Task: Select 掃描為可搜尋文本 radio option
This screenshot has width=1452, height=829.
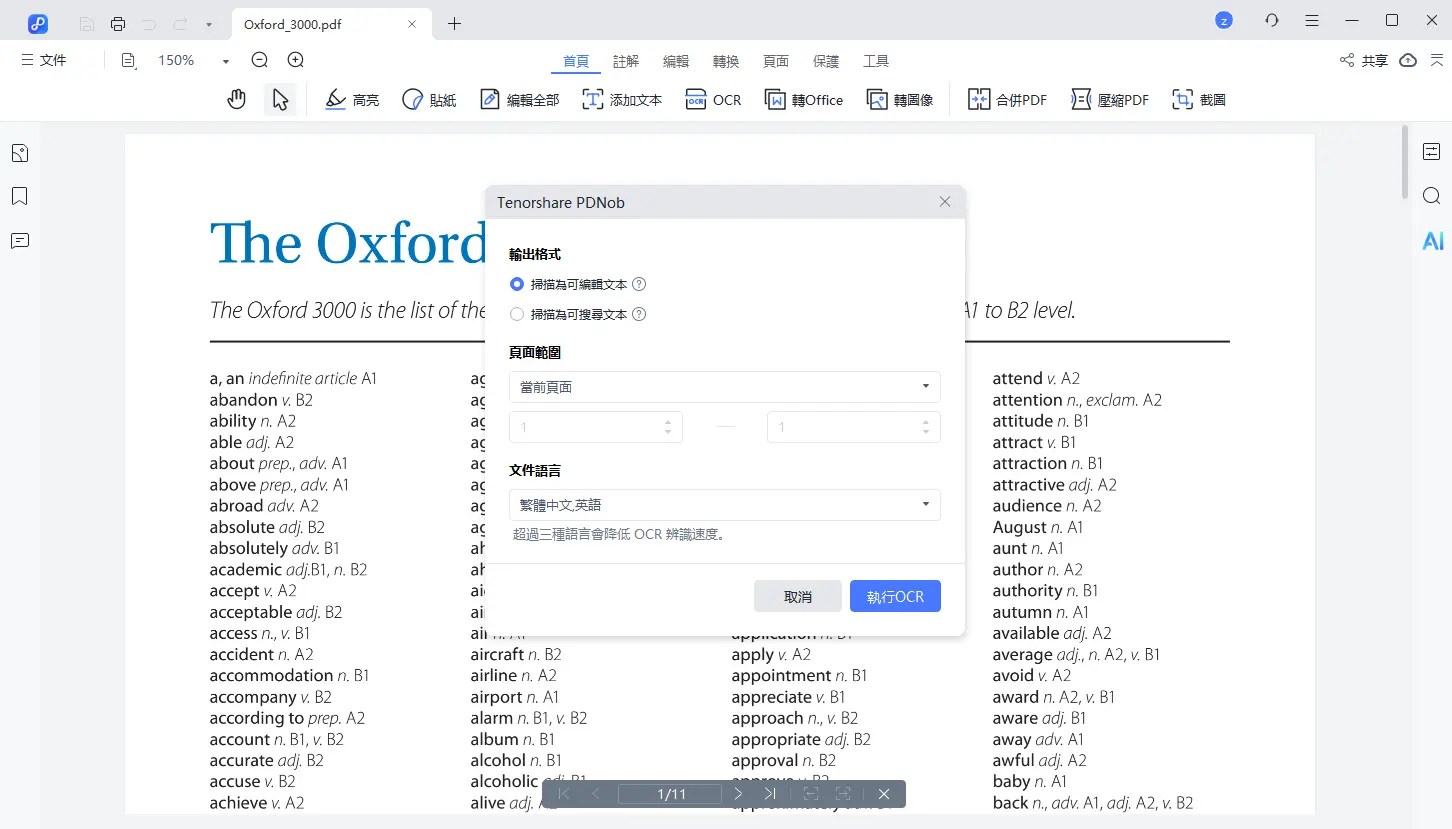Action: (516, 314)
